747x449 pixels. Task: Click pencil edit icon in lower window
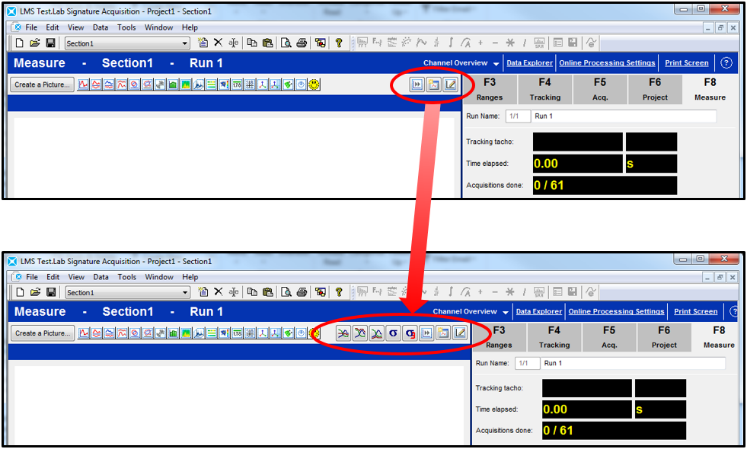(460, 333)
